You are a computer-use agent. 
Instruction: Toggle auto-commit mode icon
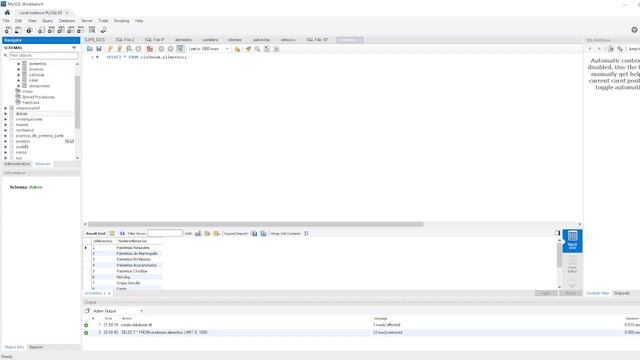(180, 49)
